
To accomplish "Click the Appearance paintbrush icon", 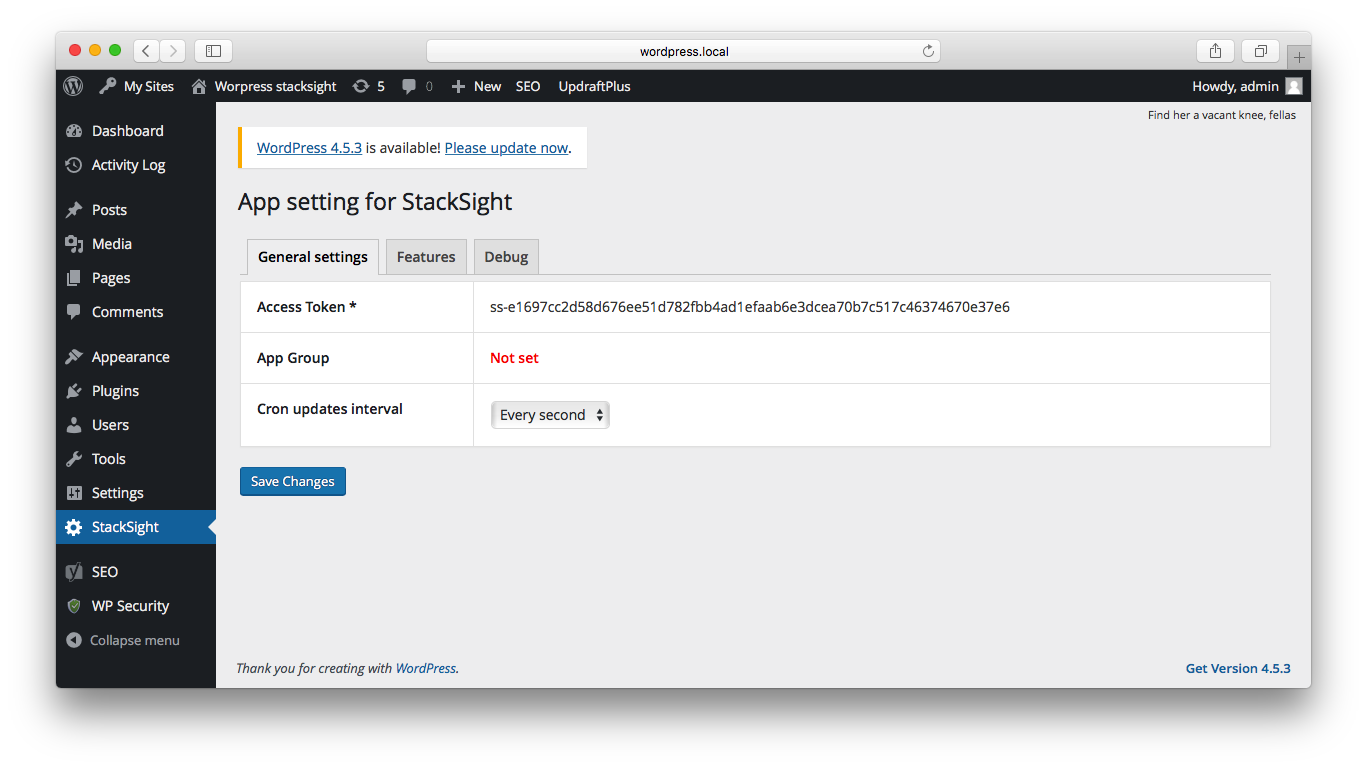I will [x=74, y=357].
